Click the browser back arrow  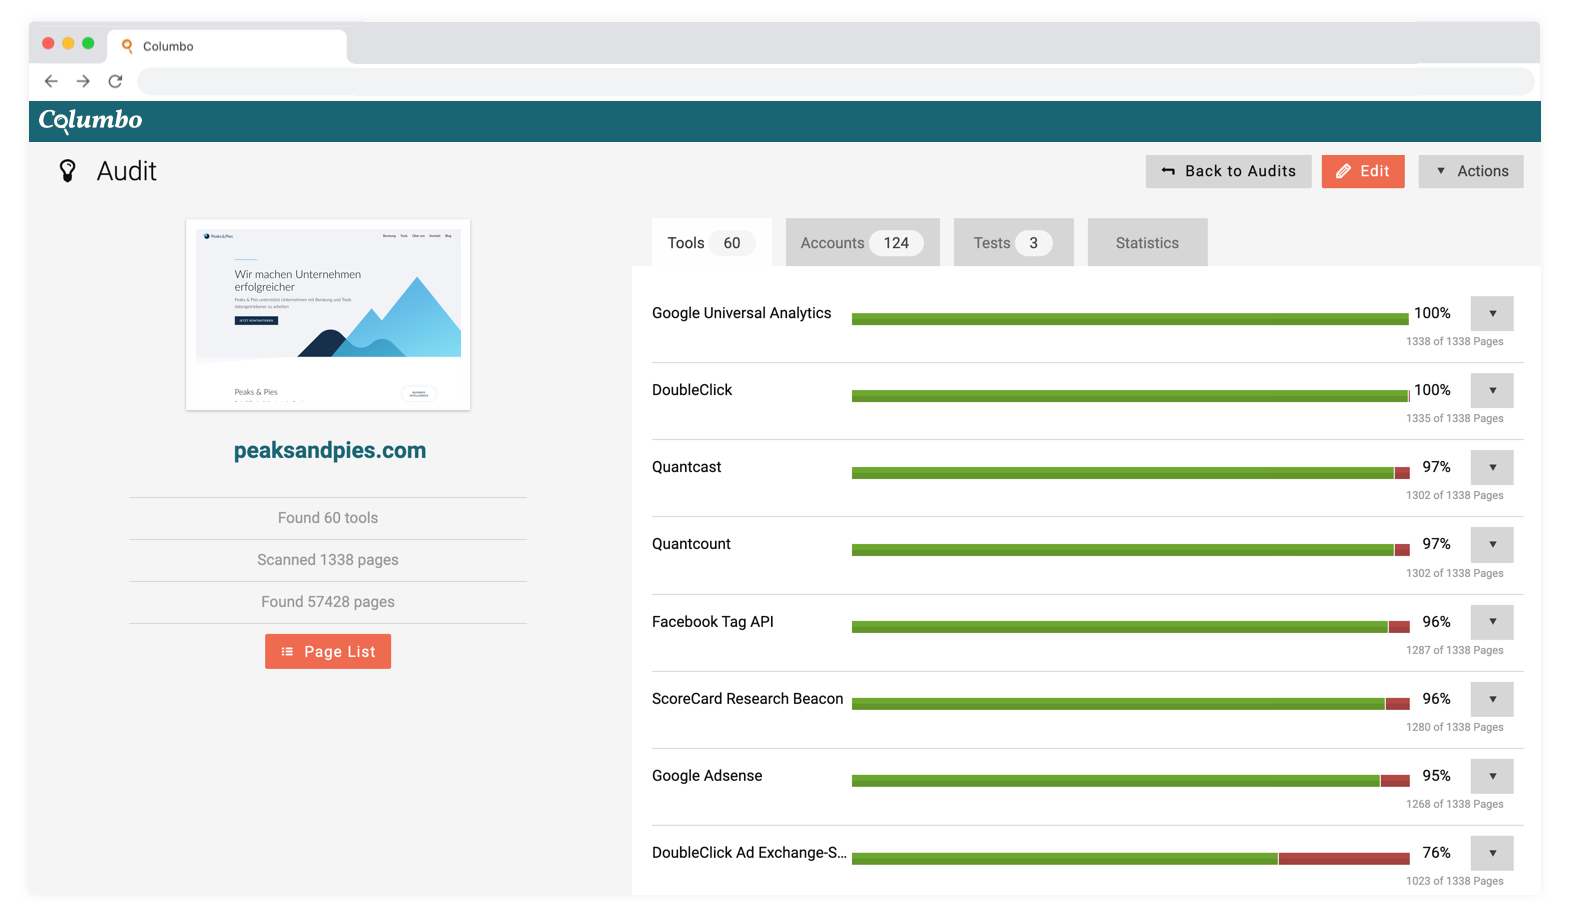pos(51,81)
